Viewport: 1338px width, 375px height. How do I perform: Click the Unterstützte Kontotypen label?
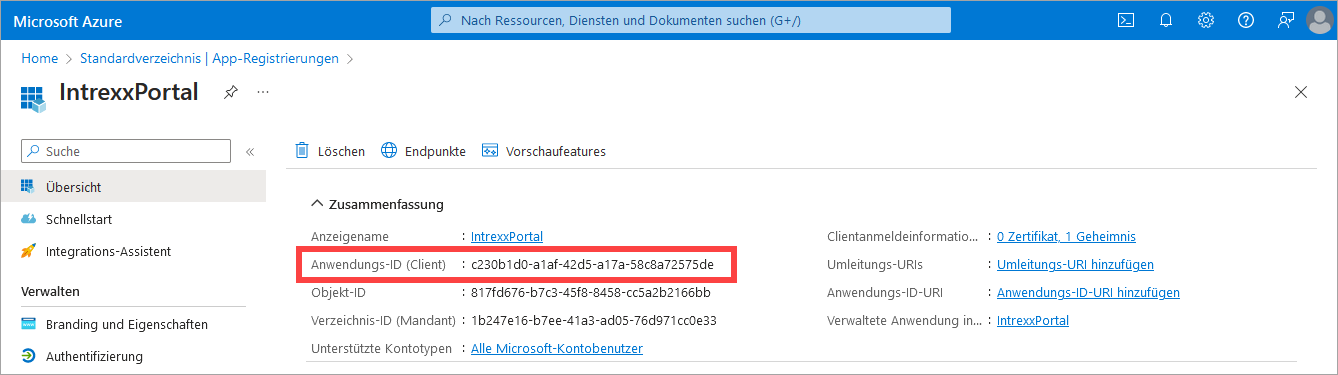[x=381, y=349]
